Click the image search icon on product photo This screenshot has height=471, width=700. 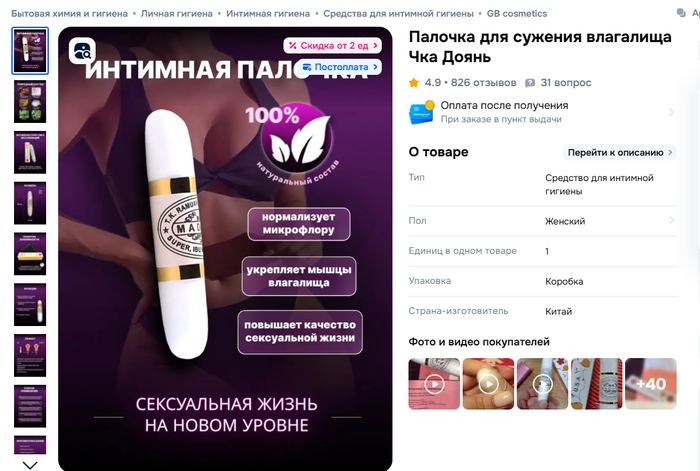pyautogui.click(x=82, y=51)
